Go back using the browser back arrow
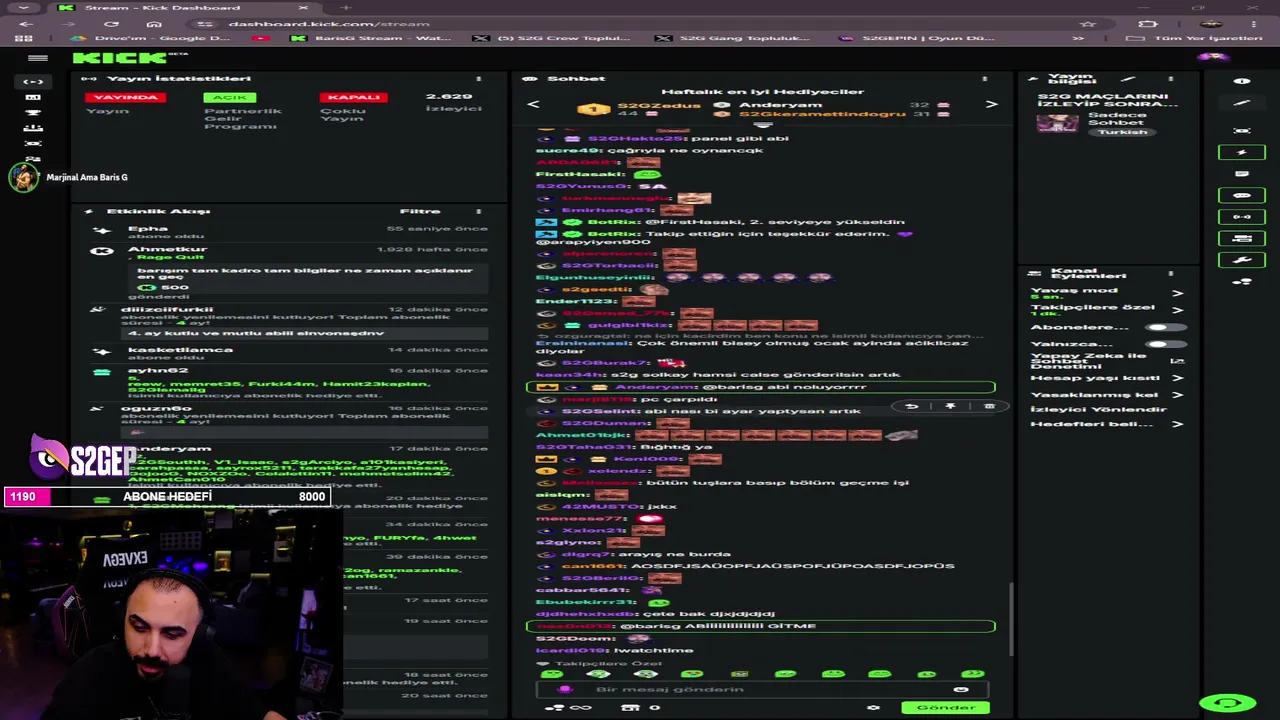Screen dimensions: 1280x720 point(26,24)
